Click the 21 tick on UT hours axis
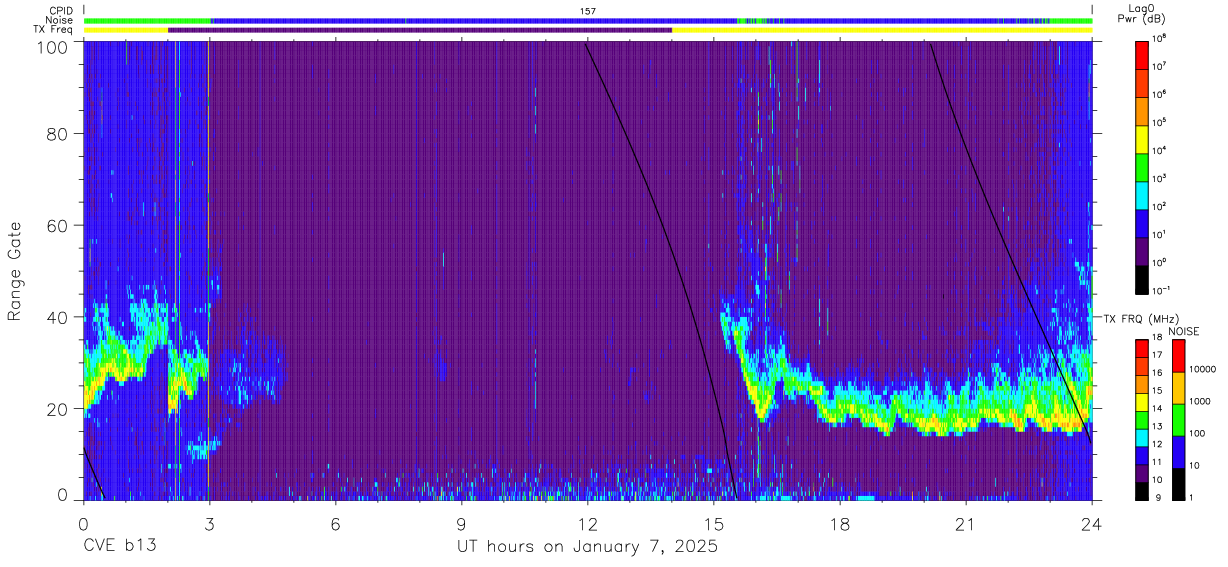This screenshot has width=1228, height=567. coord(965,524)
